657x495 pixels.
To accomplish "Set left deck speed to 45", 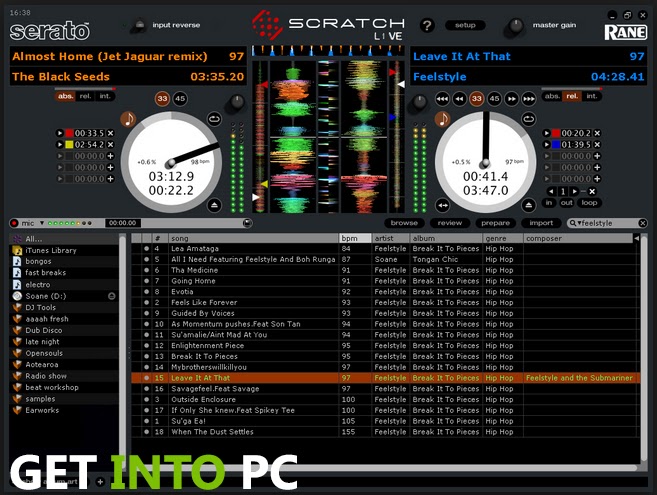I will (180, 99).
